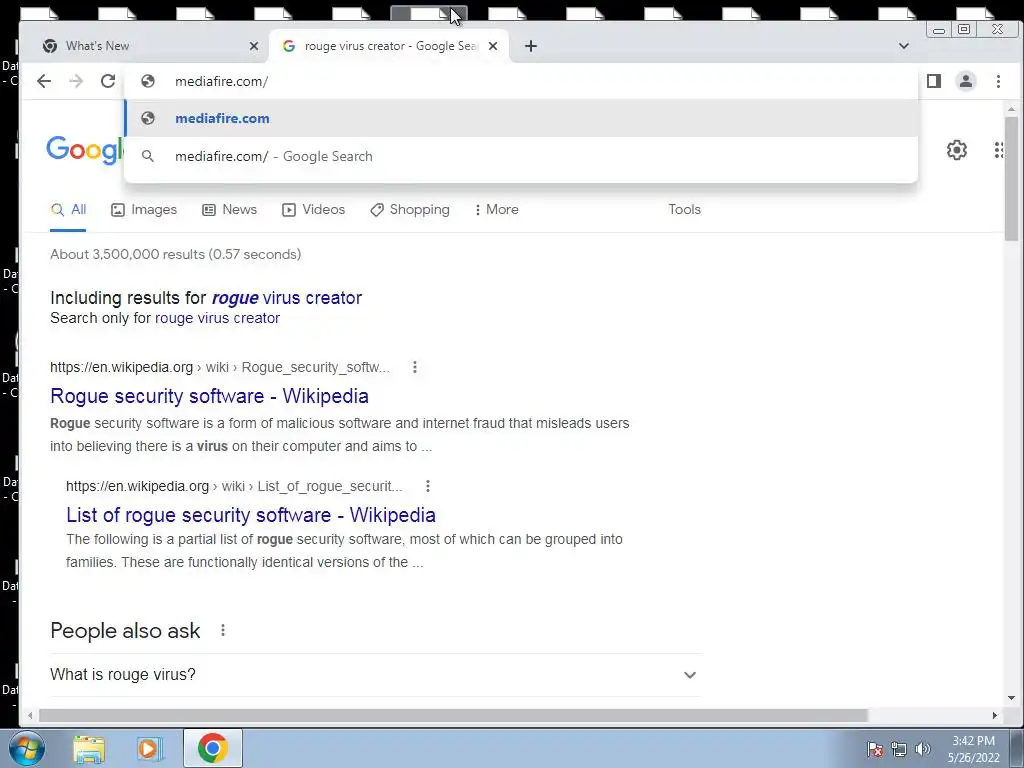The width and height of the screenshot is (1024, 768).
Task: Click the rogue virus creator correction link
Action: pos(287,298)
